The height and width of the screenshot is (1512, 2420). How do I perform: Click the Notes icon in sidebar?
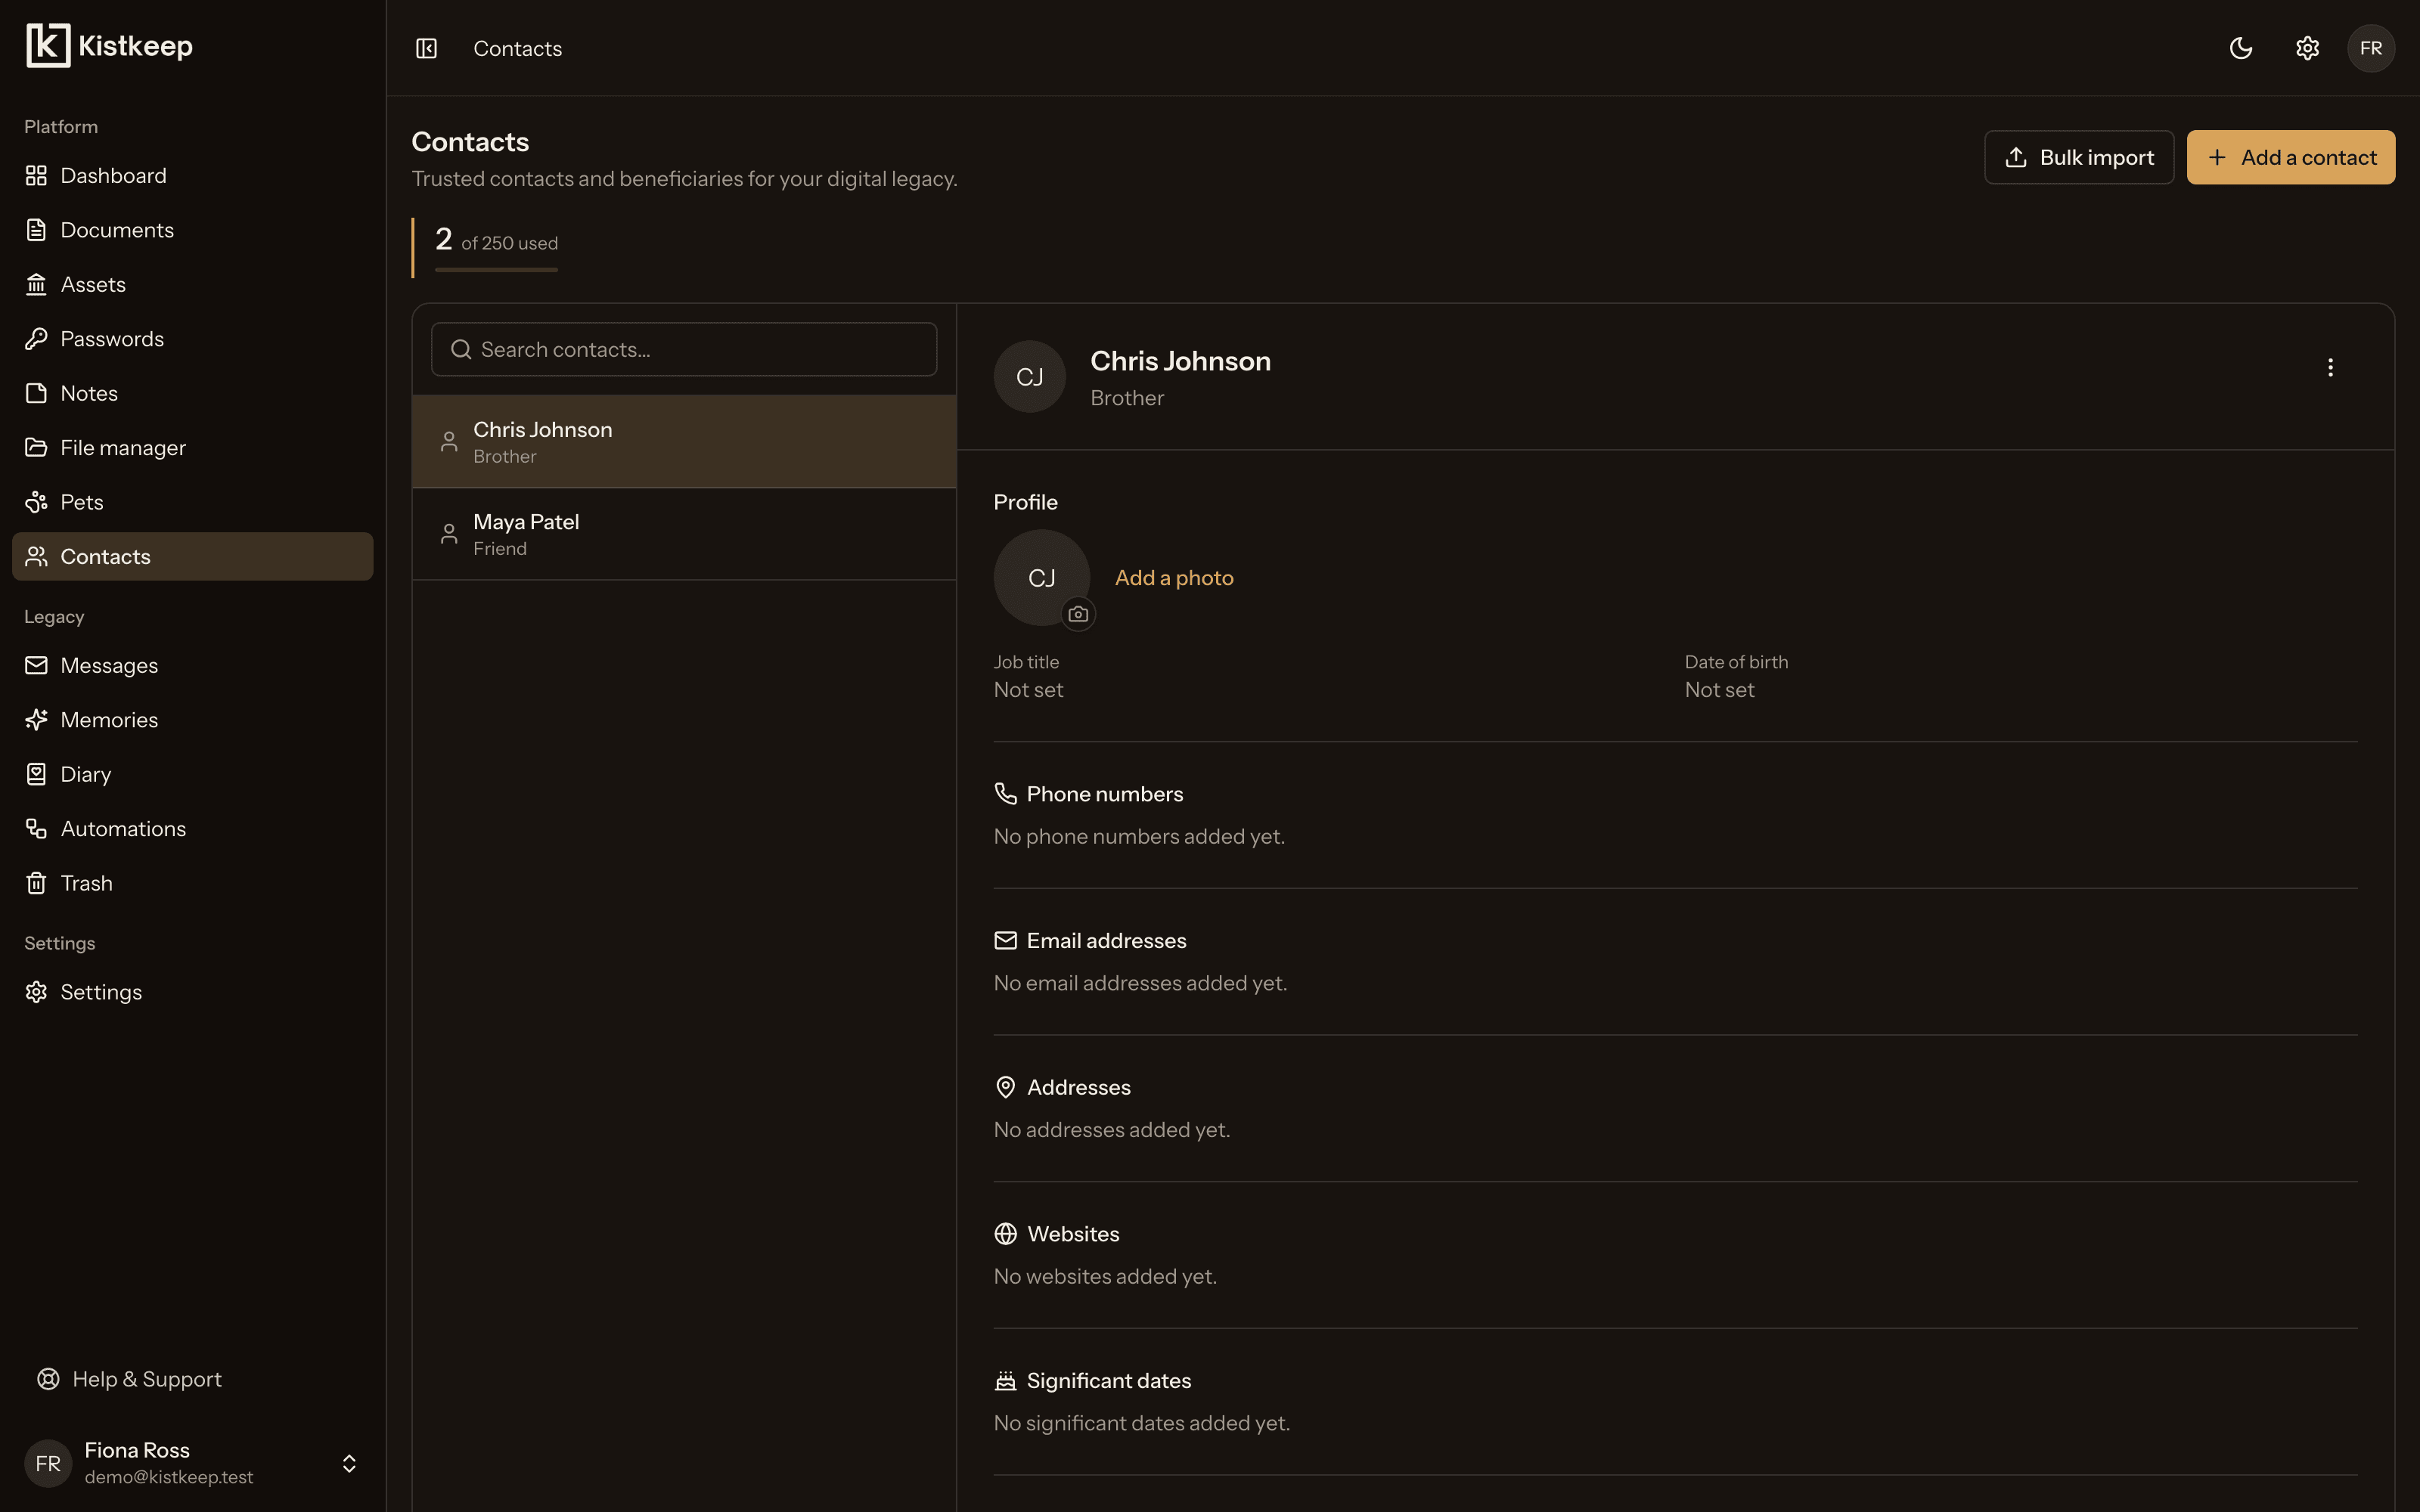pyautogui.click(x=36, y=393)
